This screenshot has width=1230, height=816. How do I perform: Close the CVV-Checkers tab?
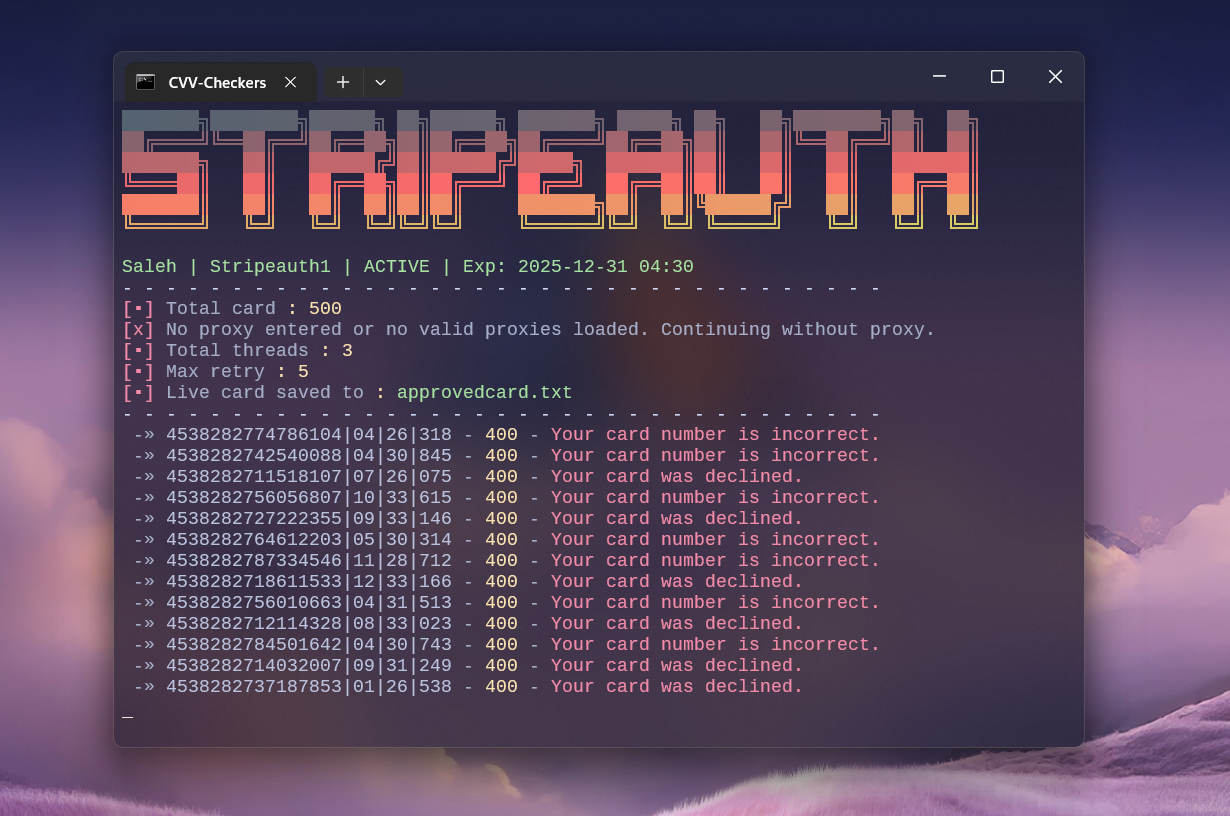(x=290, y=82)
